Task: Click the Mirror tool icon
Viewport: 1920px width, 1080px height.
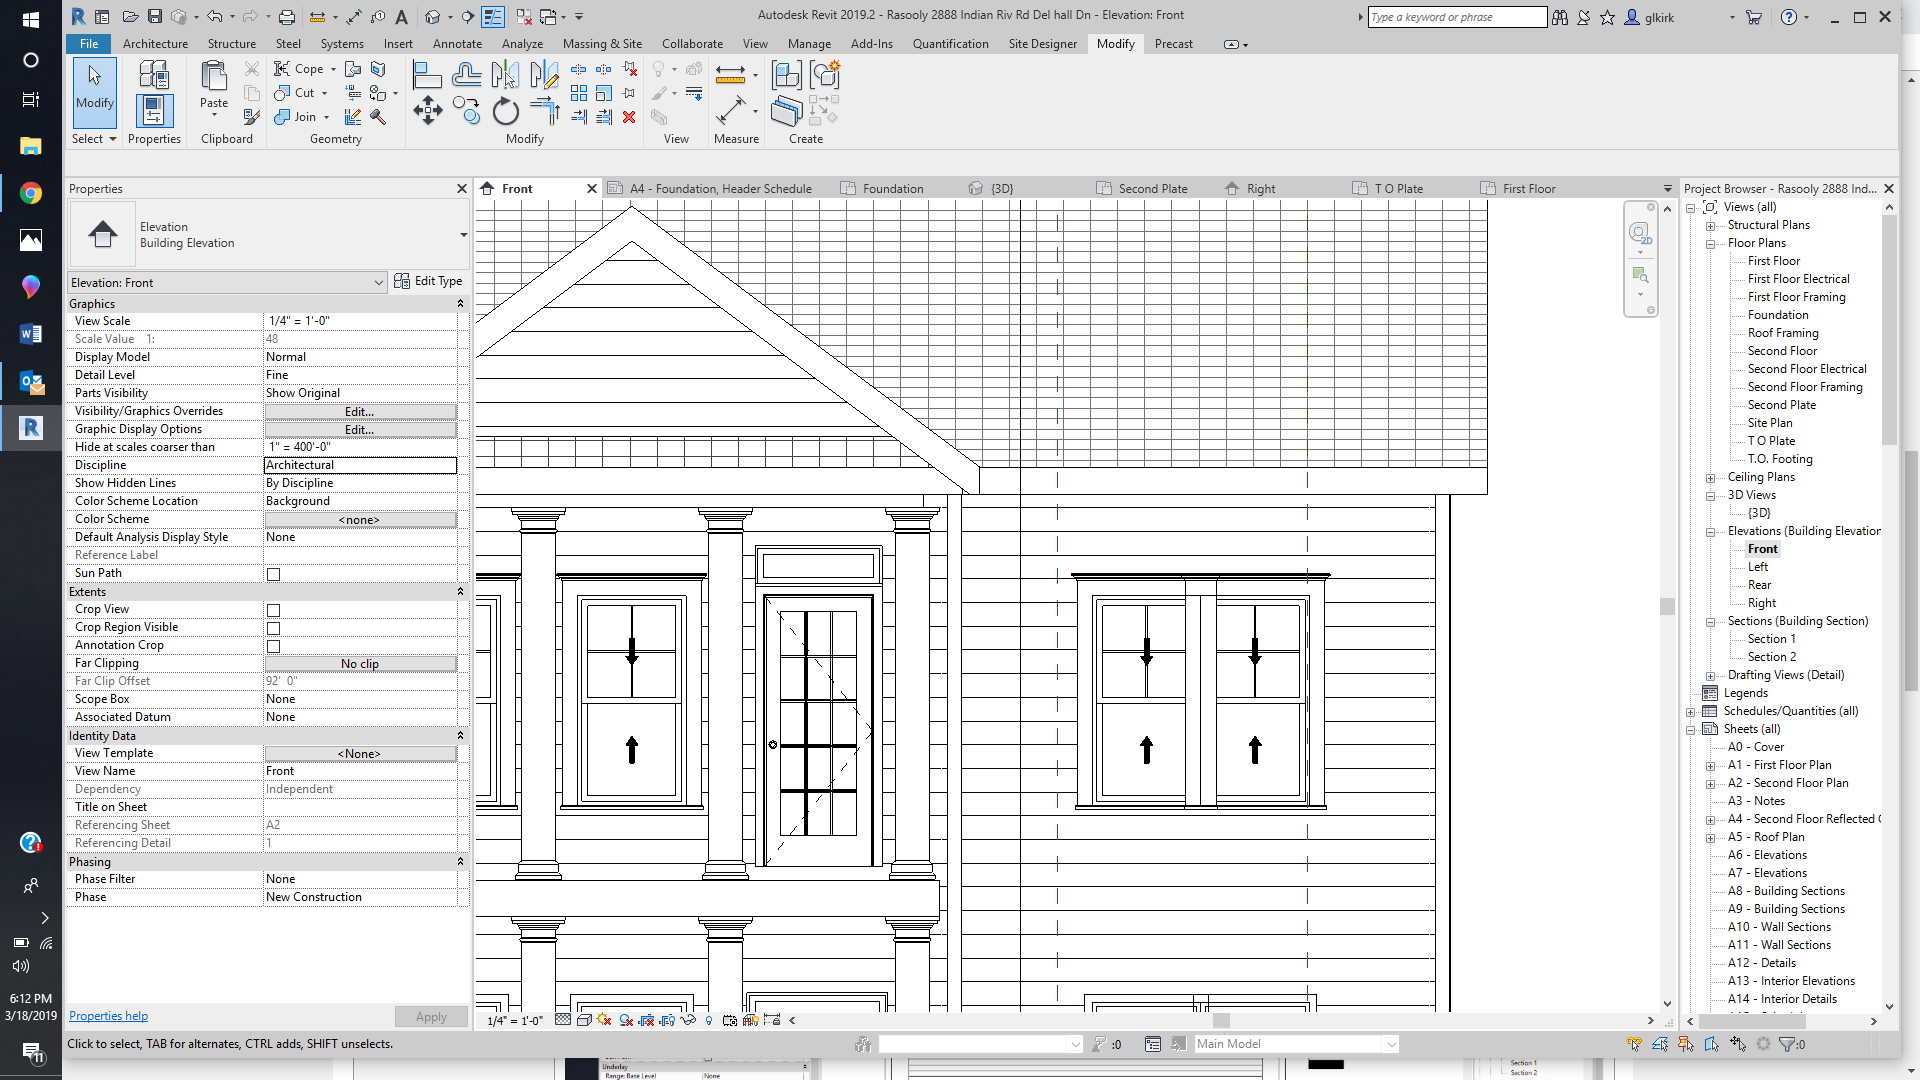Action: click(x=504, y=74)
